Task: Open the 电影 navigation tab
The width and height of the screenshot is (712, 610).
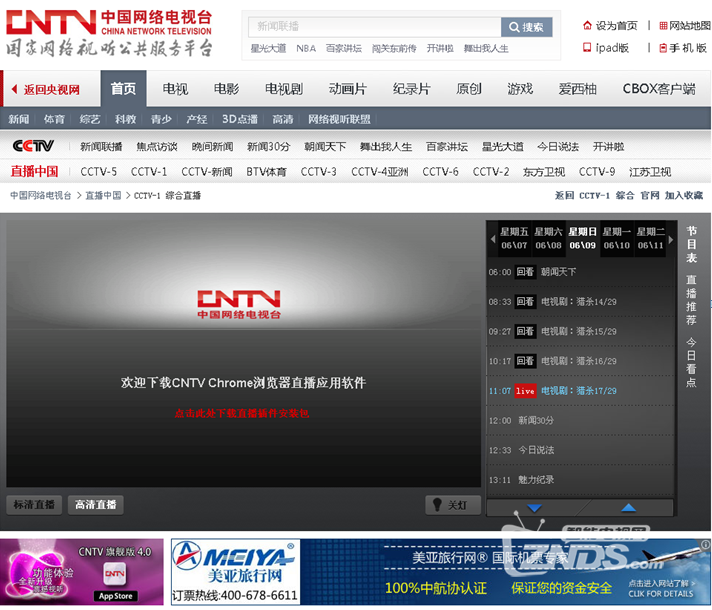Action: point(226,89)
